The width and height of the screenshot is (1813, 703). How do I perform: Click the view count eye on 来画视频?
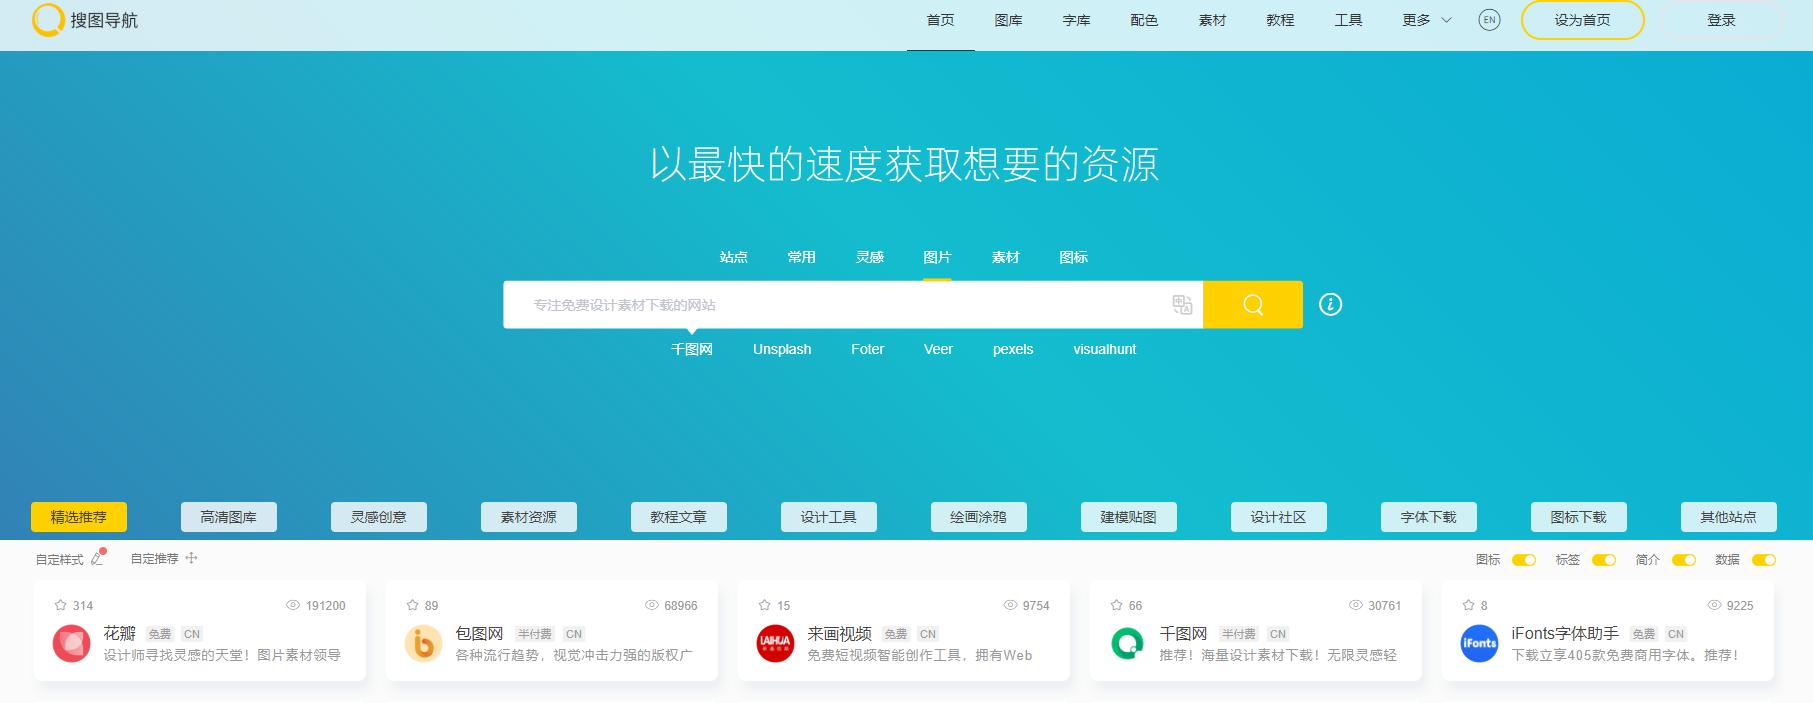[x=1010, y=605]
